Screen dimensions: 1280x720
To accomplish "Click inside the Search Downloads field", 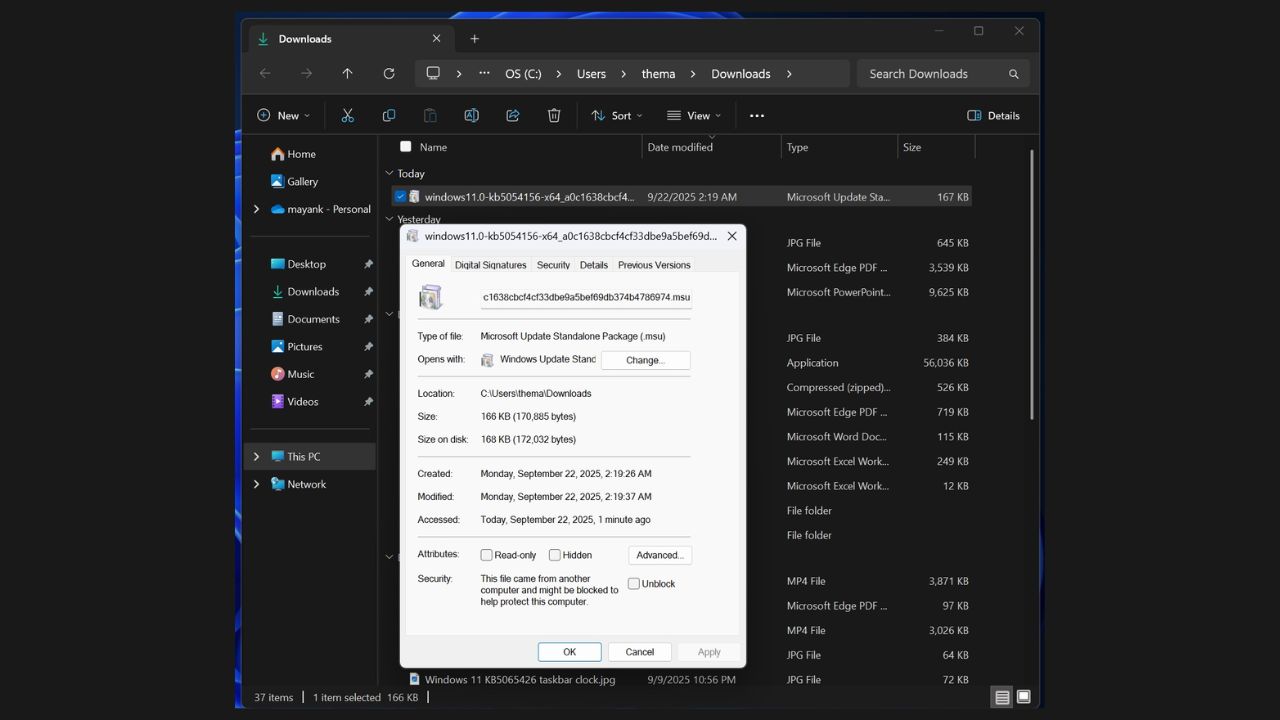I will 930,73.
